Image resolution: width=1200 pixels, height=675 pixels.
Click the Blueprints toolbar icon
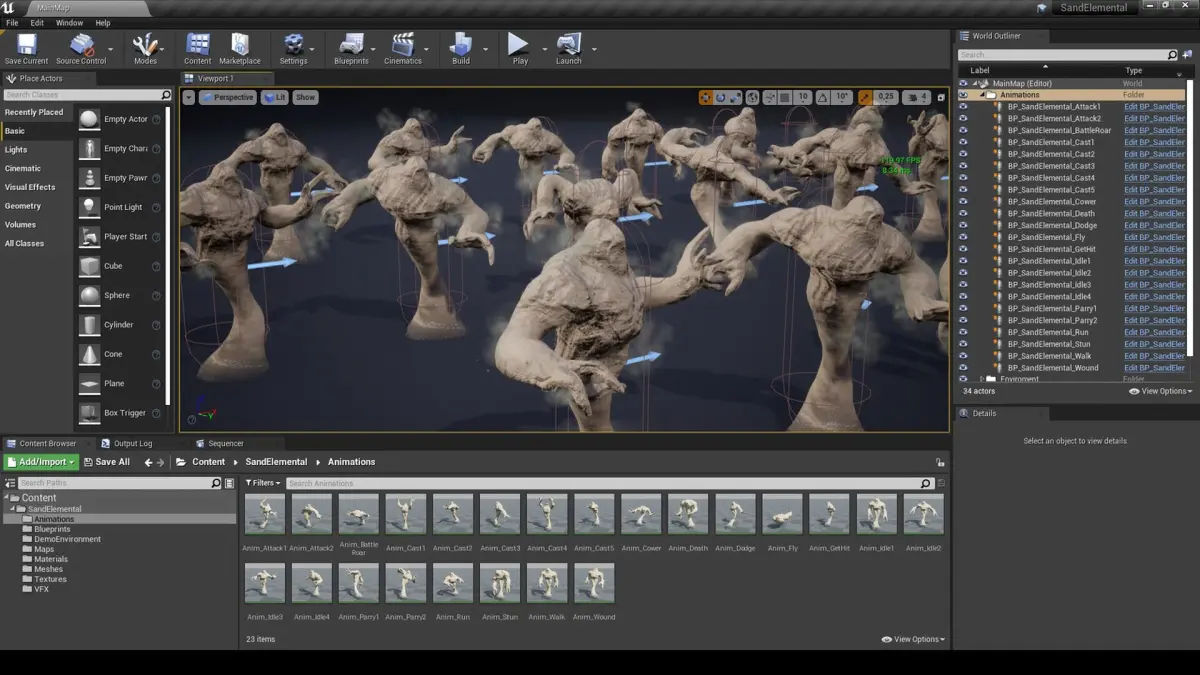(351, 45)
